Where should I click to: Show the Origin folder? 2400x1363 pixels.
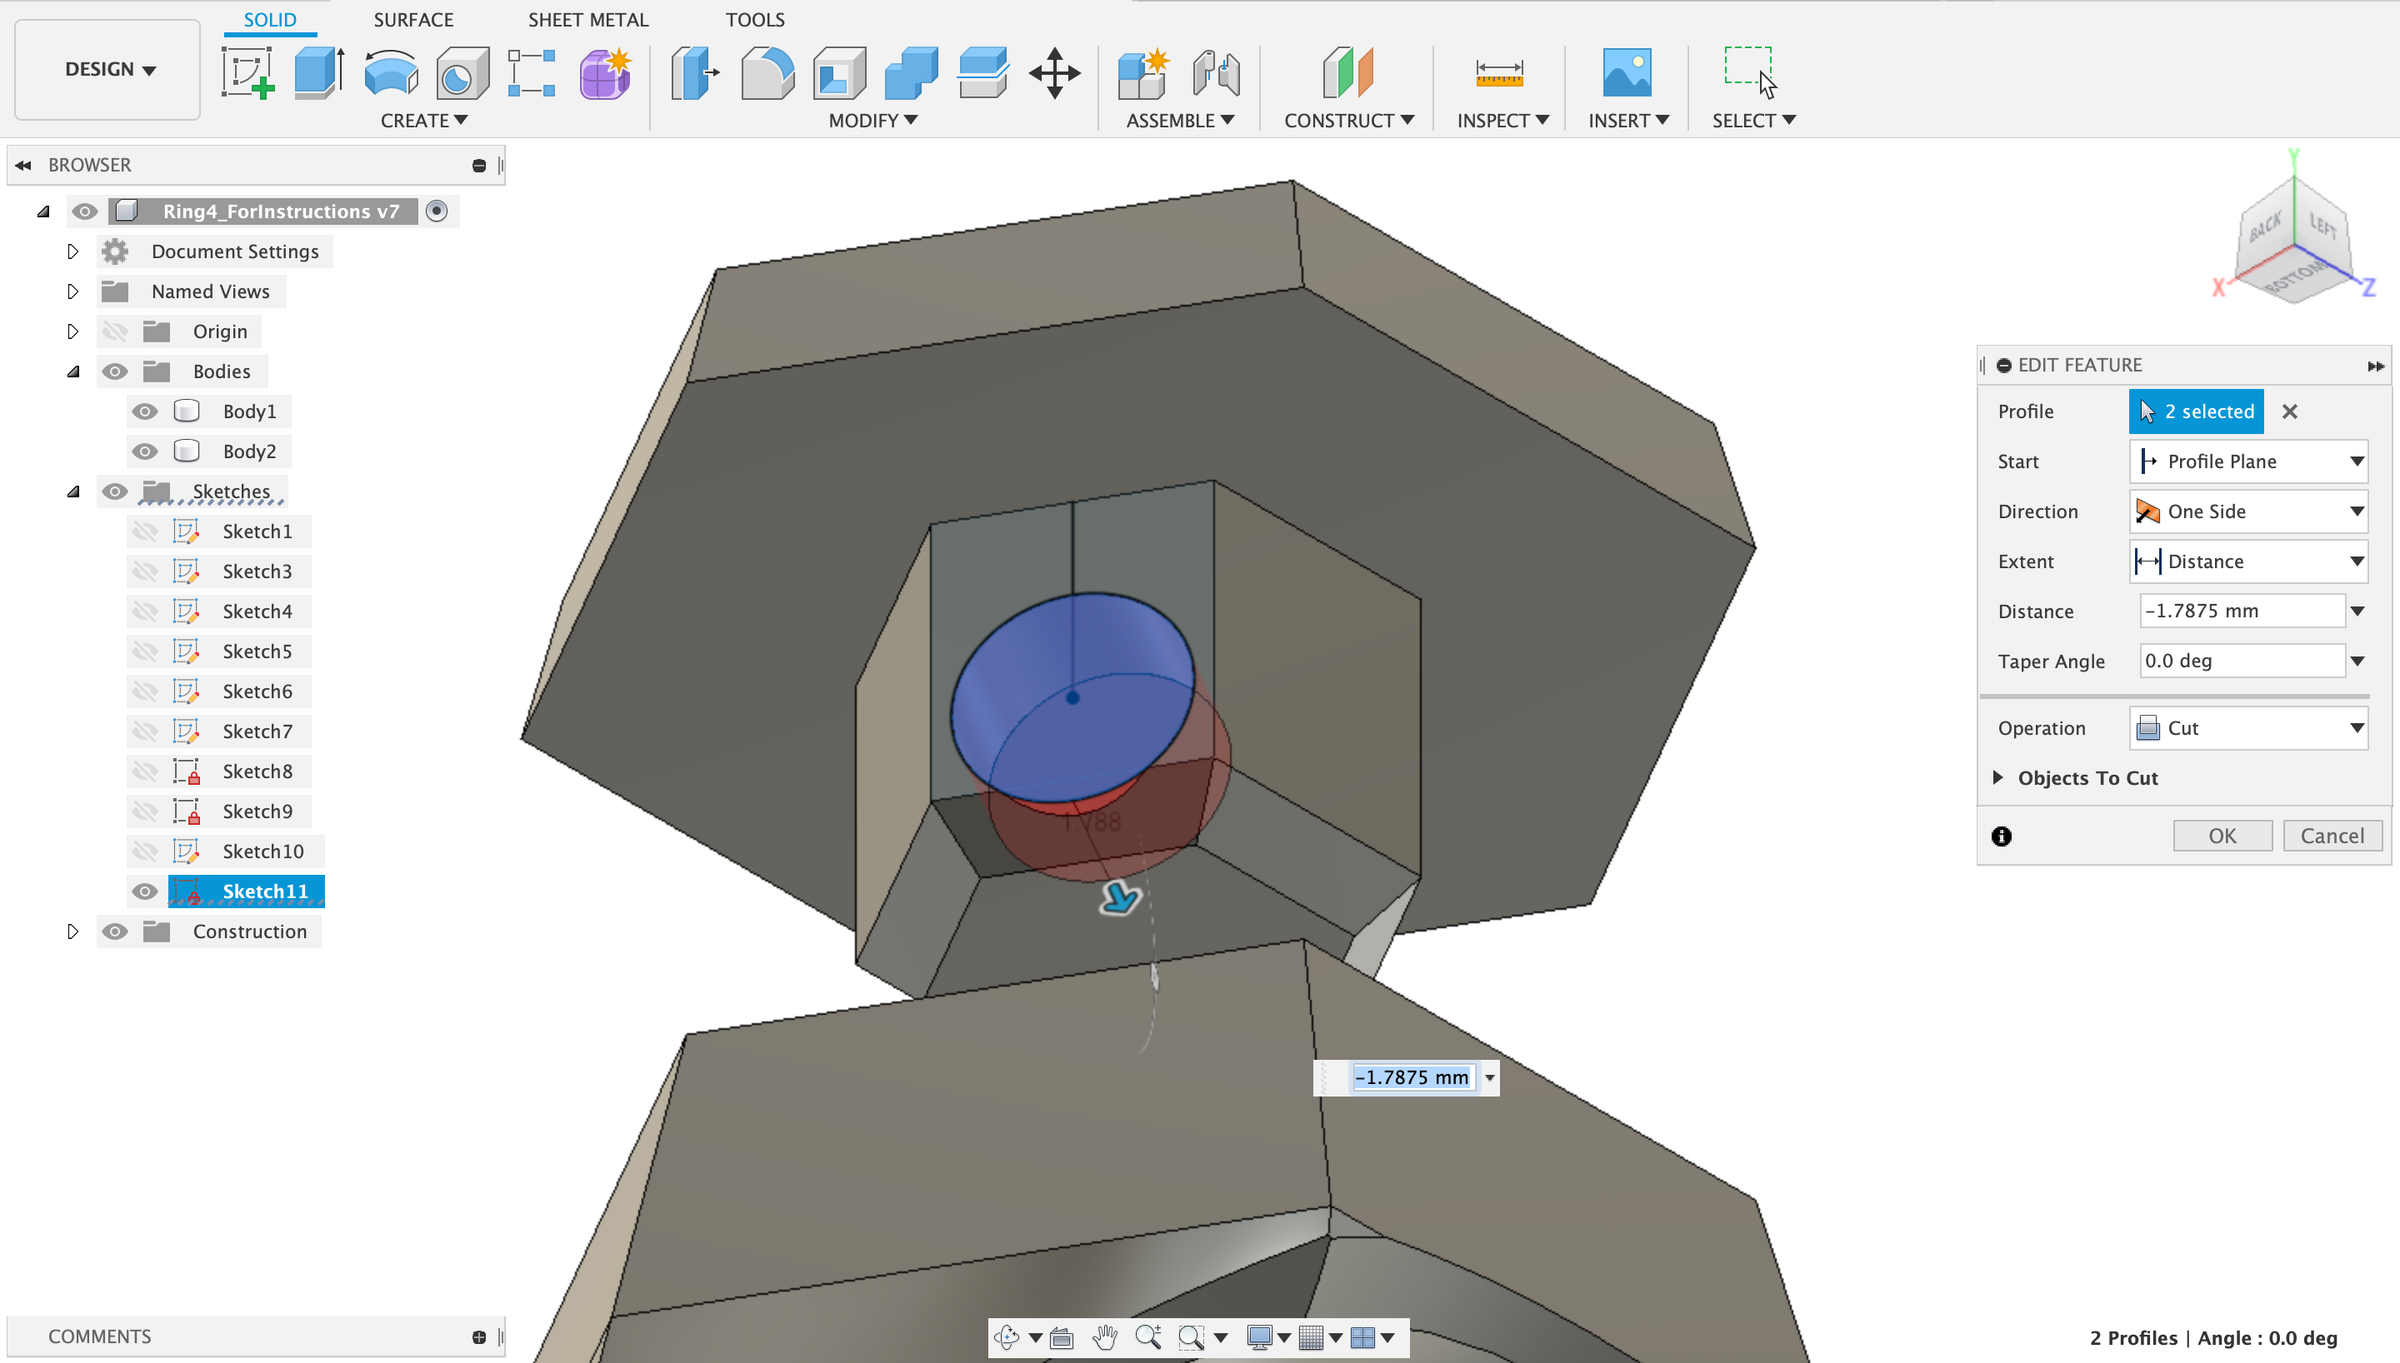coord(115,331)
